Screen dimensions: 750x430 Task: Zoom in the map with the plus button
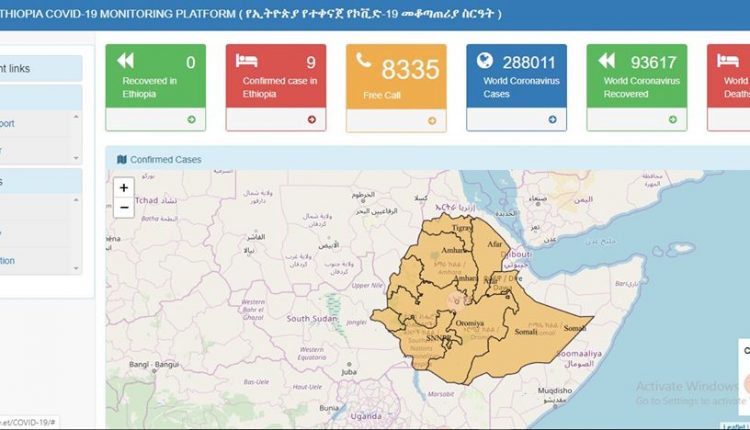tap(124, 187)
